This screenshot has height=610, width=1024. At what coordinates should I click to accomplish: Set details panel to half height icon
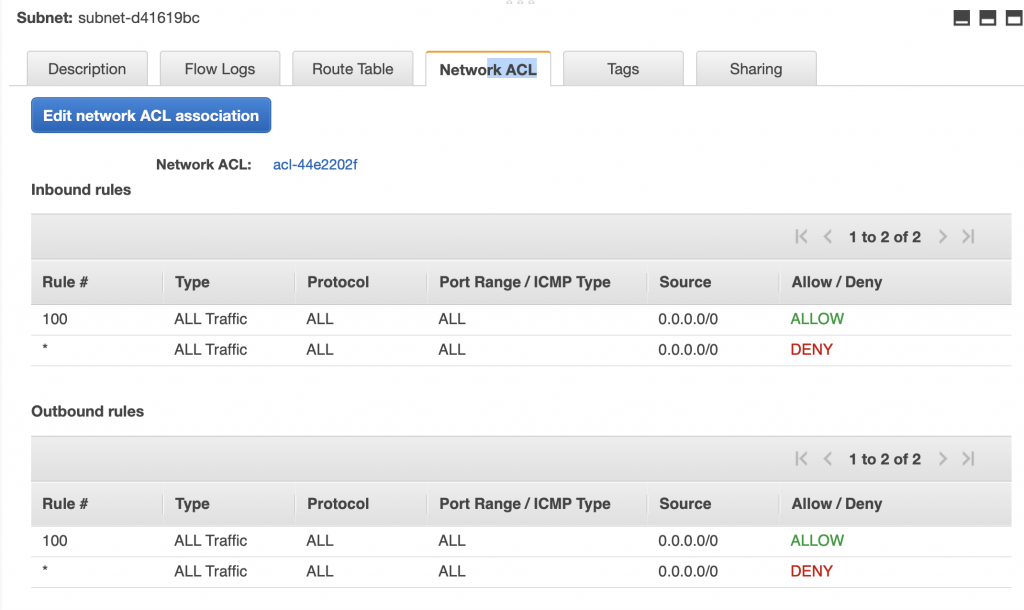(987, 18)
